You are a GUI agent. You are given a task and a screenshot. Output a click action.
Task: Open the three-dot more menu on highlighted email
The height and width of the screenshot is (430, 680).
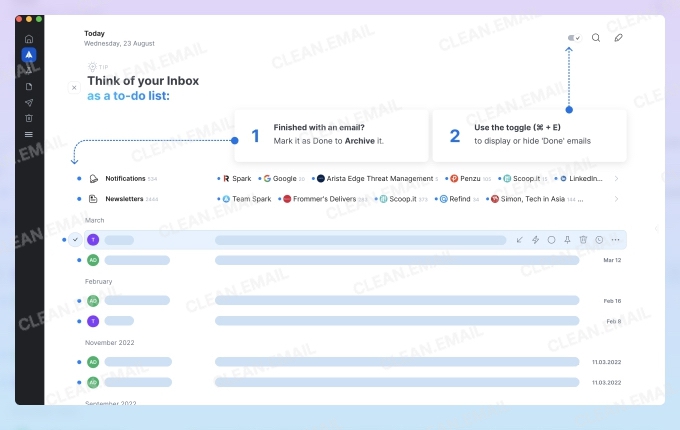click(x=615, y=240)
